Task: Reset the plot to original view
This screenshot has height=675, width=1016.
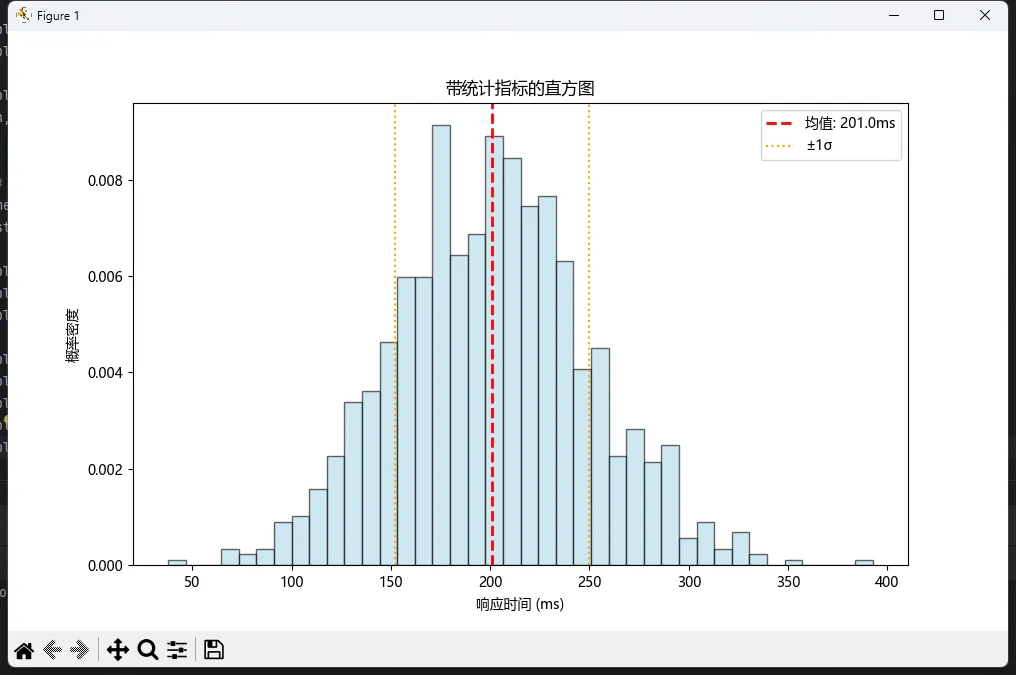Action: click(x=24, y=650)
